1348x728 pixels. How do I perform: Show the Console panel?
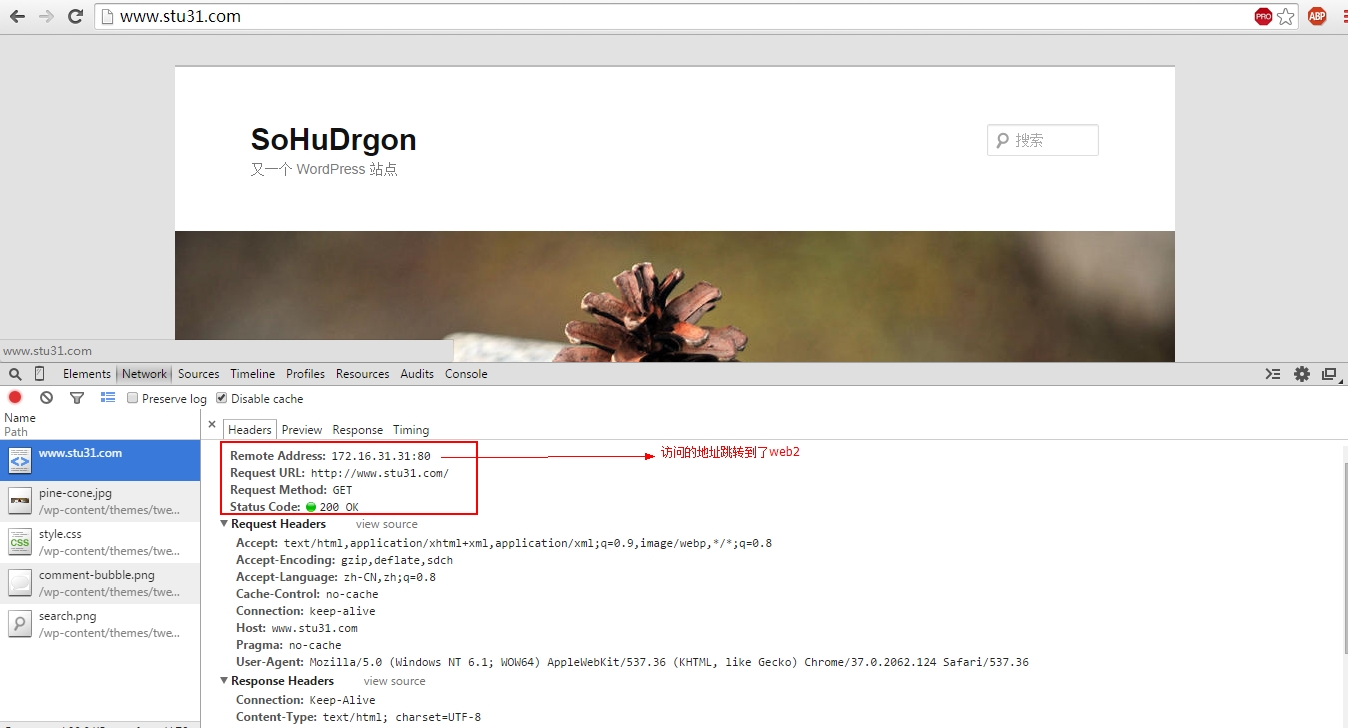[466, 374]
